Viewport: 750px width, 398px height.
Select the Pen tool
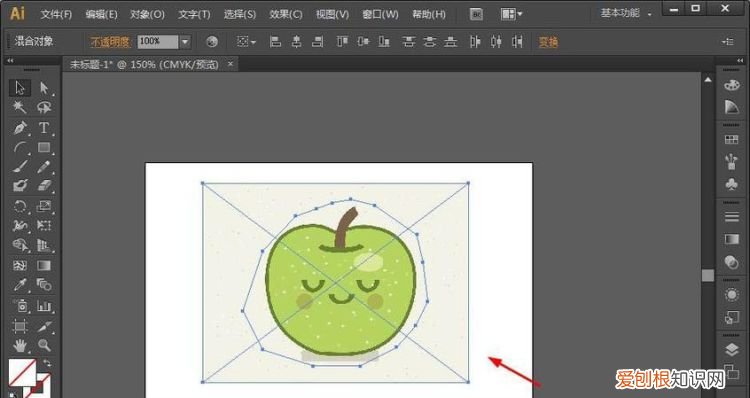20,128
